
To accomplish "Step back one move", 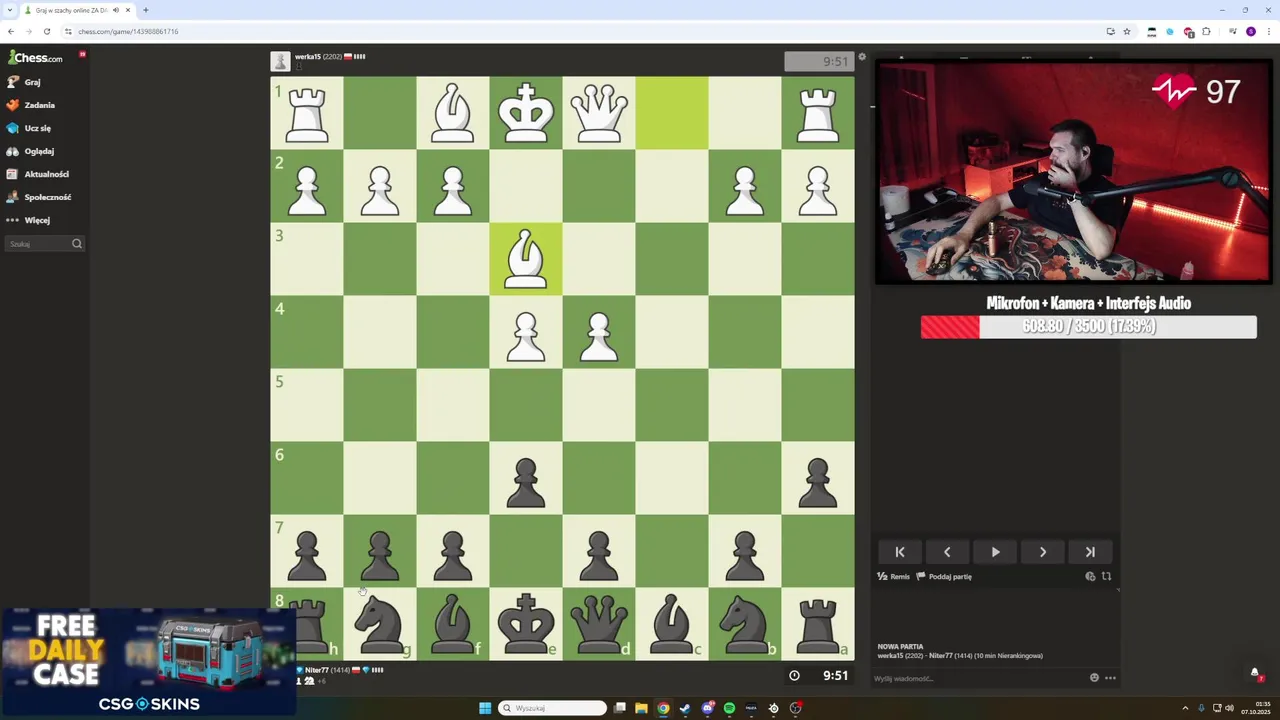I will pos(947,552).
